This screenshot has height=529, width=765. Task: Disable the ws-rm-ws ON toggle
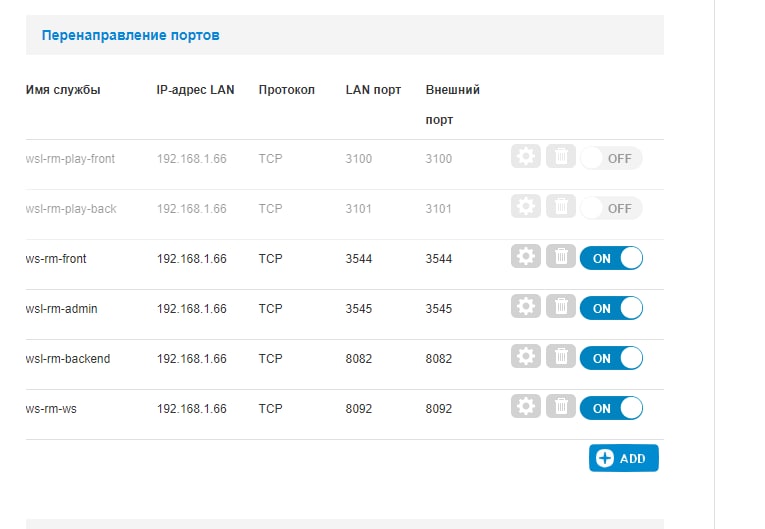click(611, 408)
